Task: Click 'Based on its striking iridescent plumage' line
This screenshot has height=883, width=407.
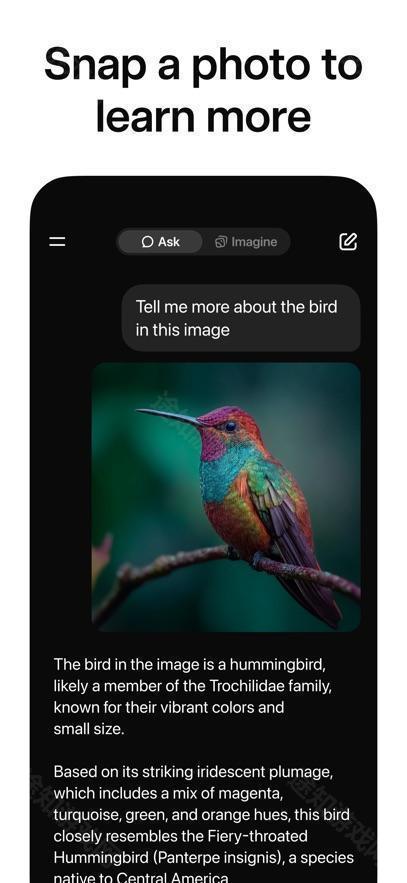Action: tap(193, 772)
